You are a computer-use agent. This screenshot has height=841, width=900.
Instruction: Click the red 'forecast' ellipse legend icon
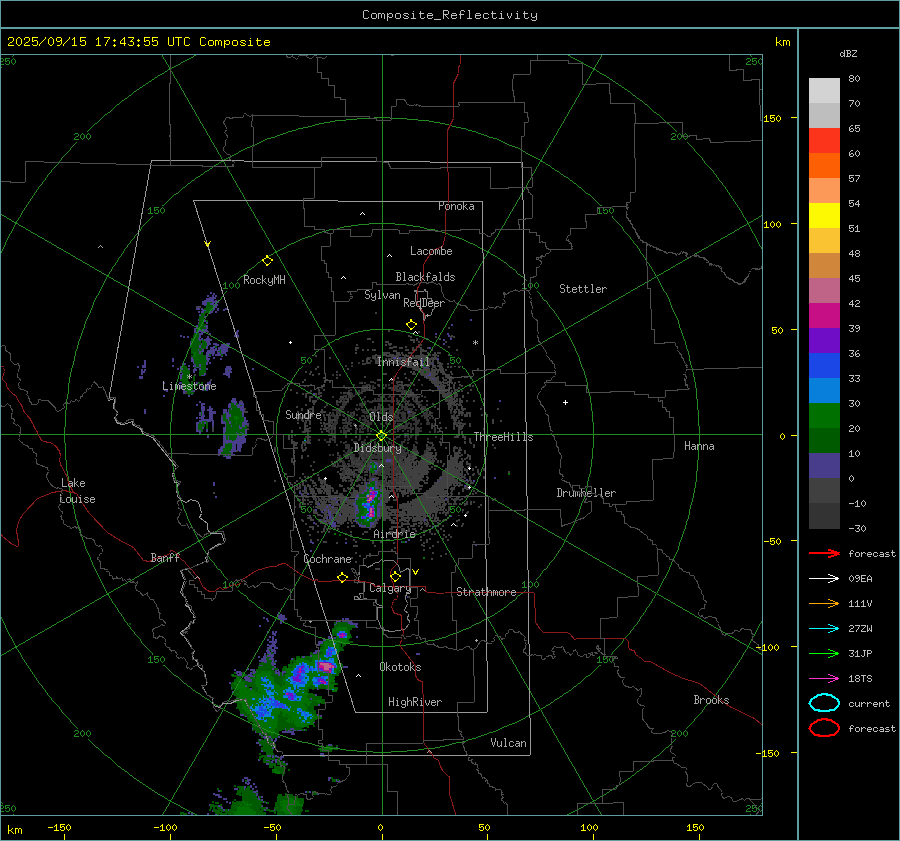(x=824, y=728)
